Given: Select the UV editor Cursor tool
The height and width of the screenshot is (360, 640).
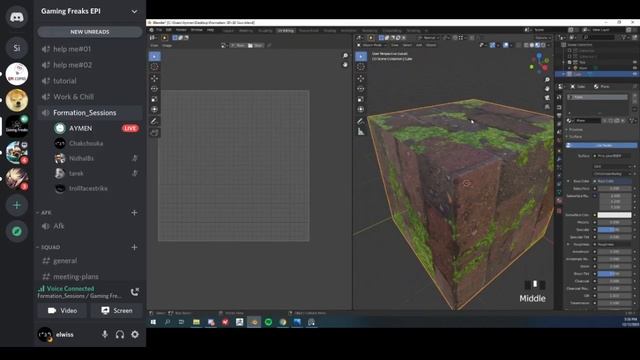Looking at the screenshot, I should click(154, 67).
